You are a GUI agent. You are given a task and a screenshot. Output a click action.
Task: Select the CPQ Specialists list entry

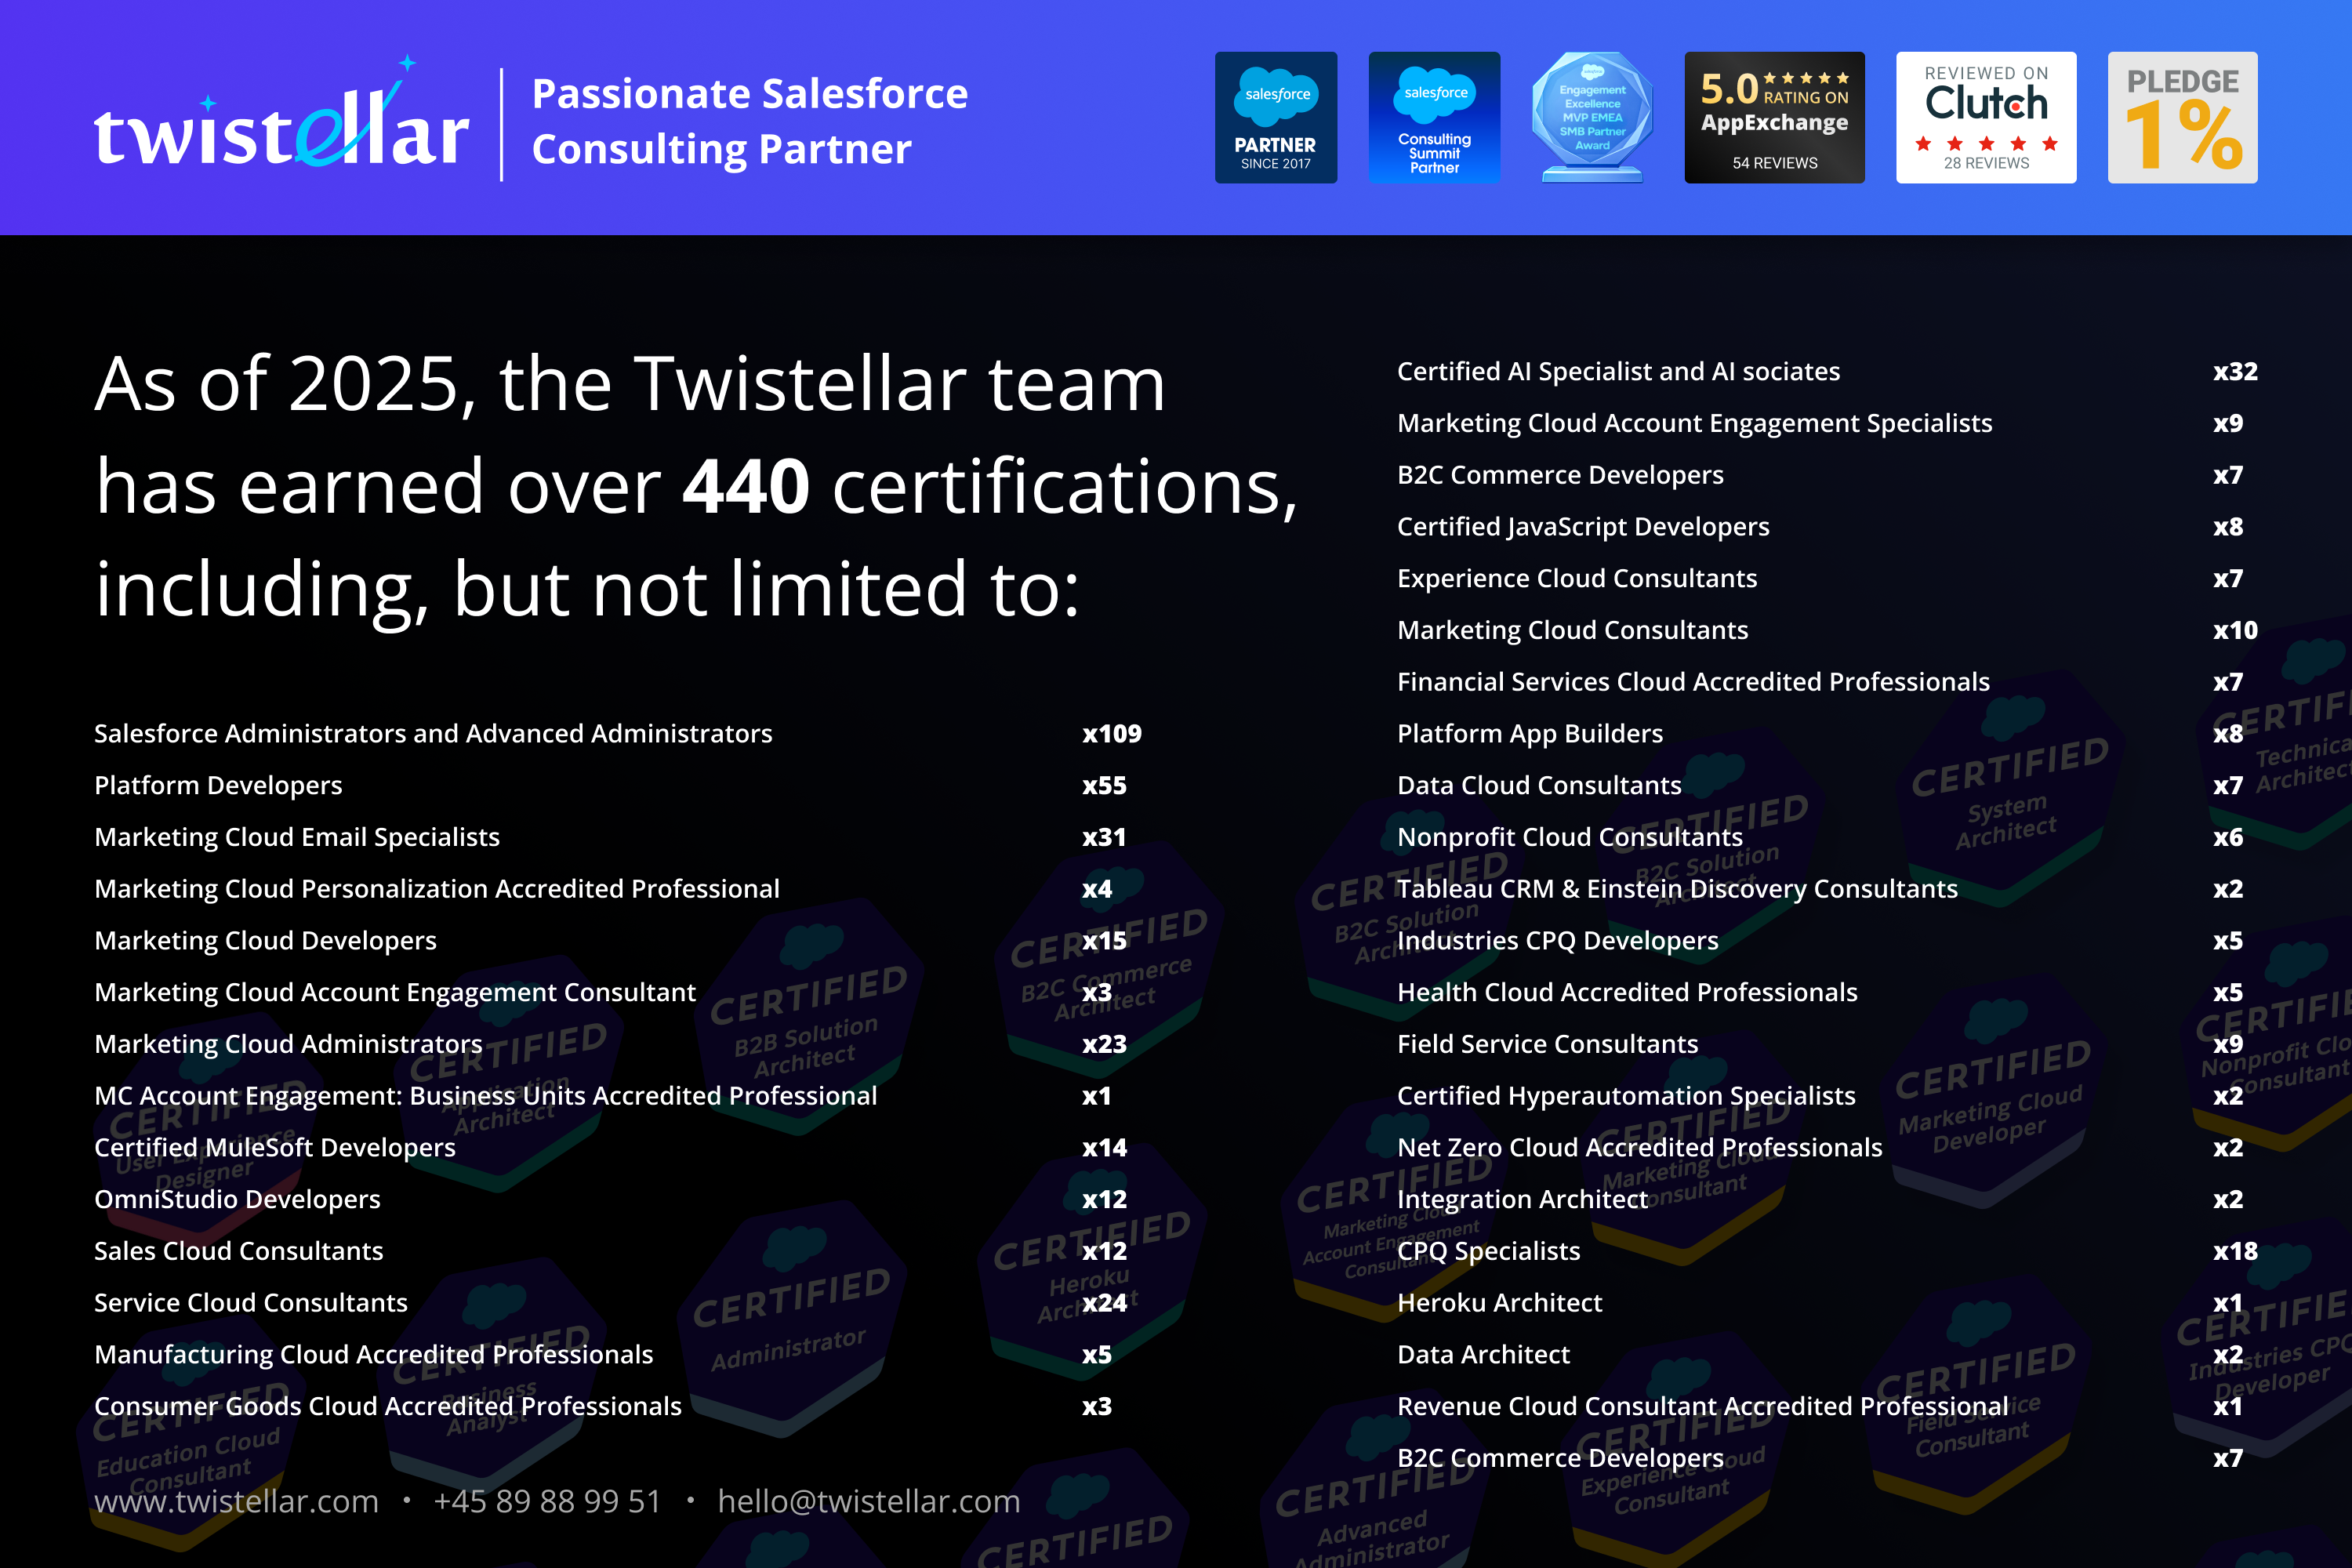click(1488, 1251)
